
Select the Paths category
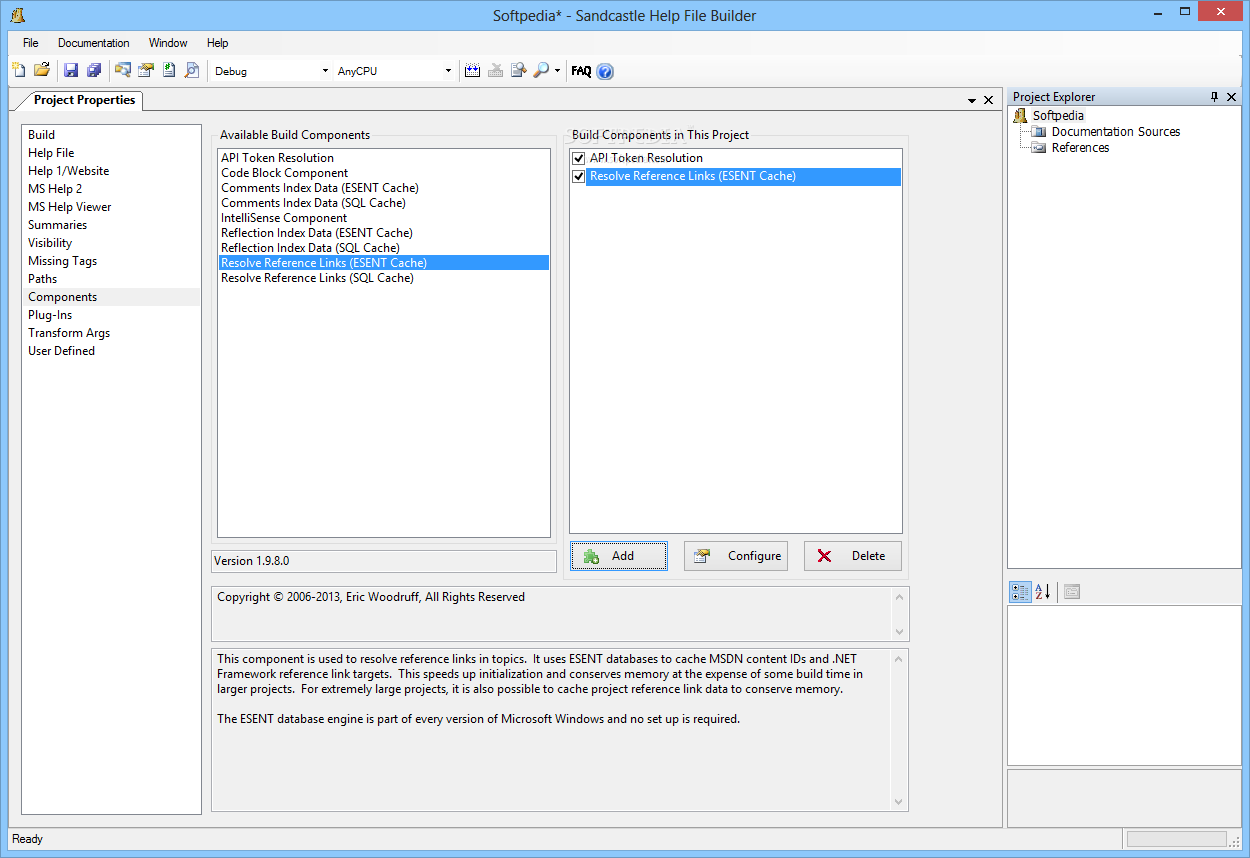point(111,279)
